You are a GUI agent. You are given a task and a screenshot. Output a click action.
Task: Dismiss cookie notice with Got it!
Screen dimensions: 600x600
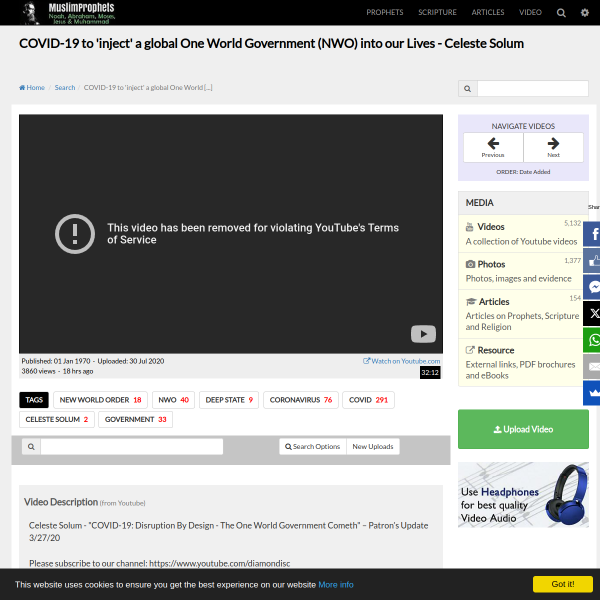pyautogui.click(x=562, y=584)
